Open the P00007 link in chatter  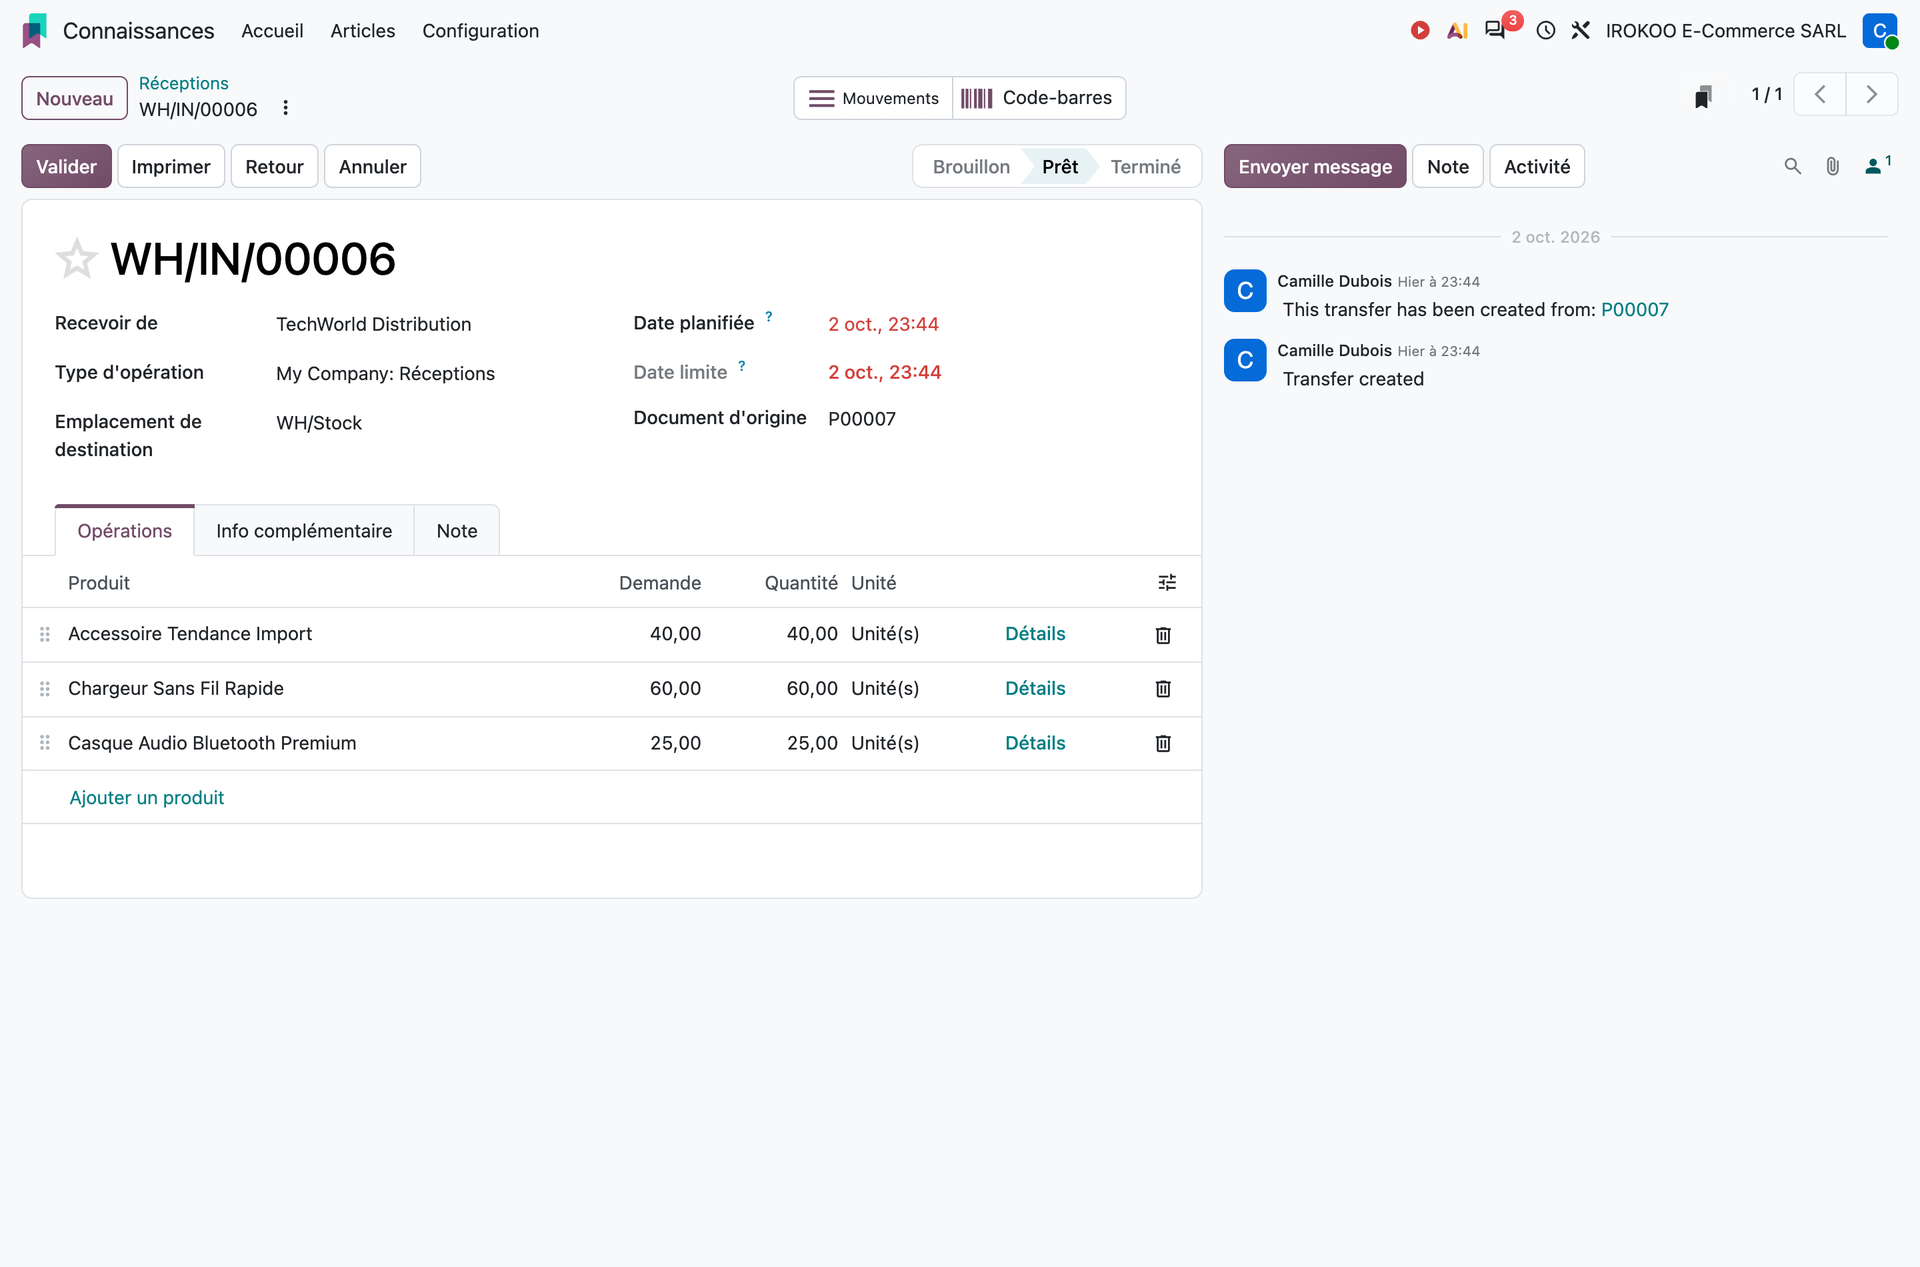pos(1635,310)
